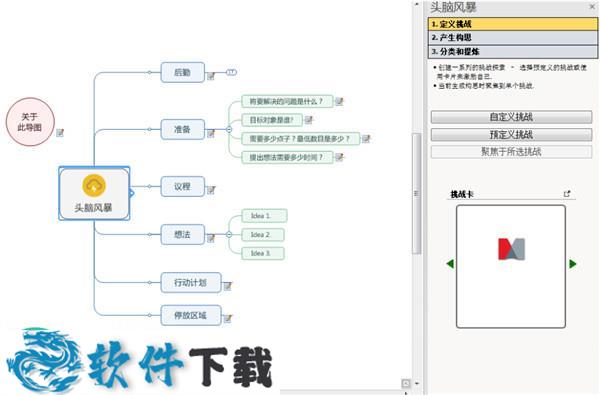Click the plus handle on 头脑风暴 central topic

click(131, 193)
